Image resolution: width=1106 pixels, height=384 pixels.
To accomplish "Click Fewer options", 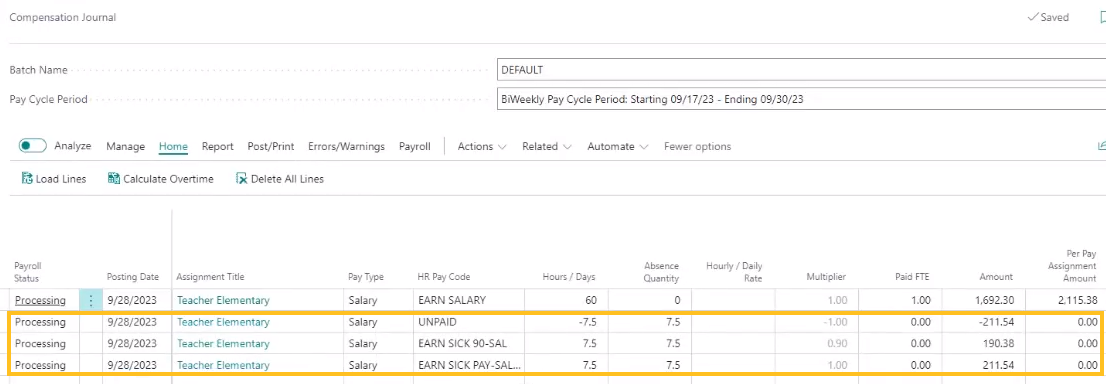I will pos(698,147).
